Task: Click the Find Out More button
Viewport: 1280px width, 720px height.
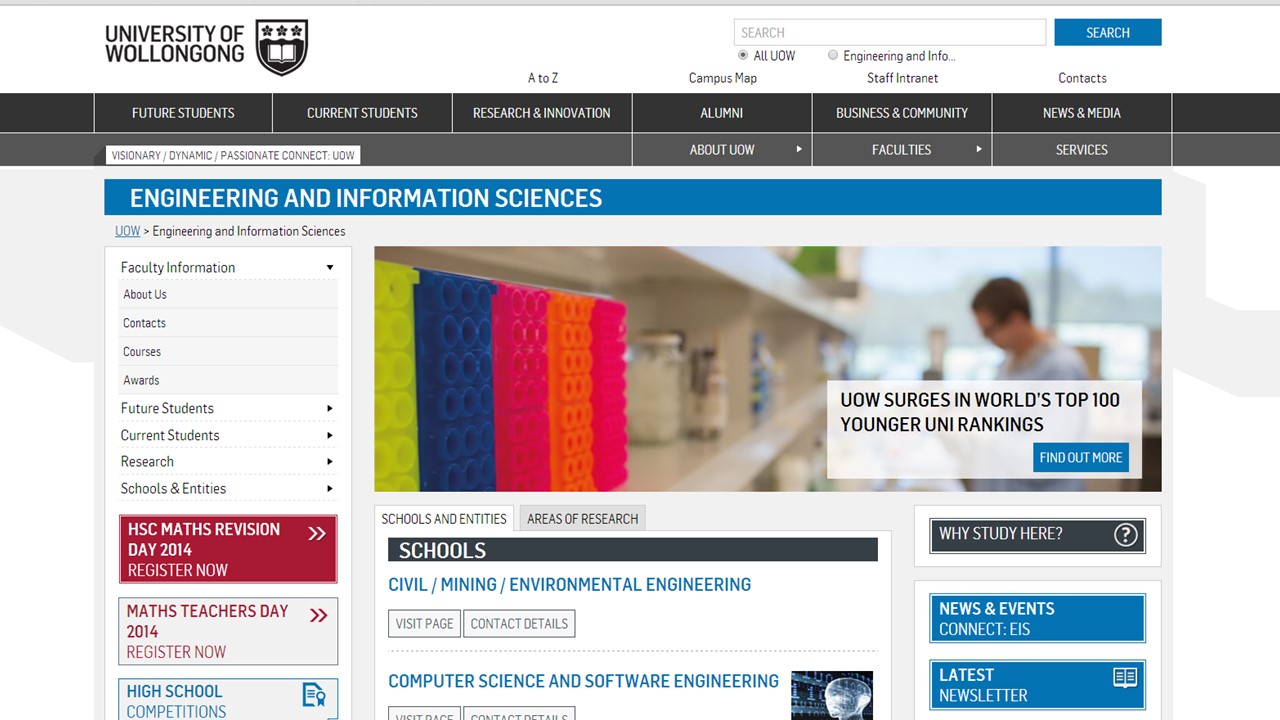Action: pos(1081,457)
